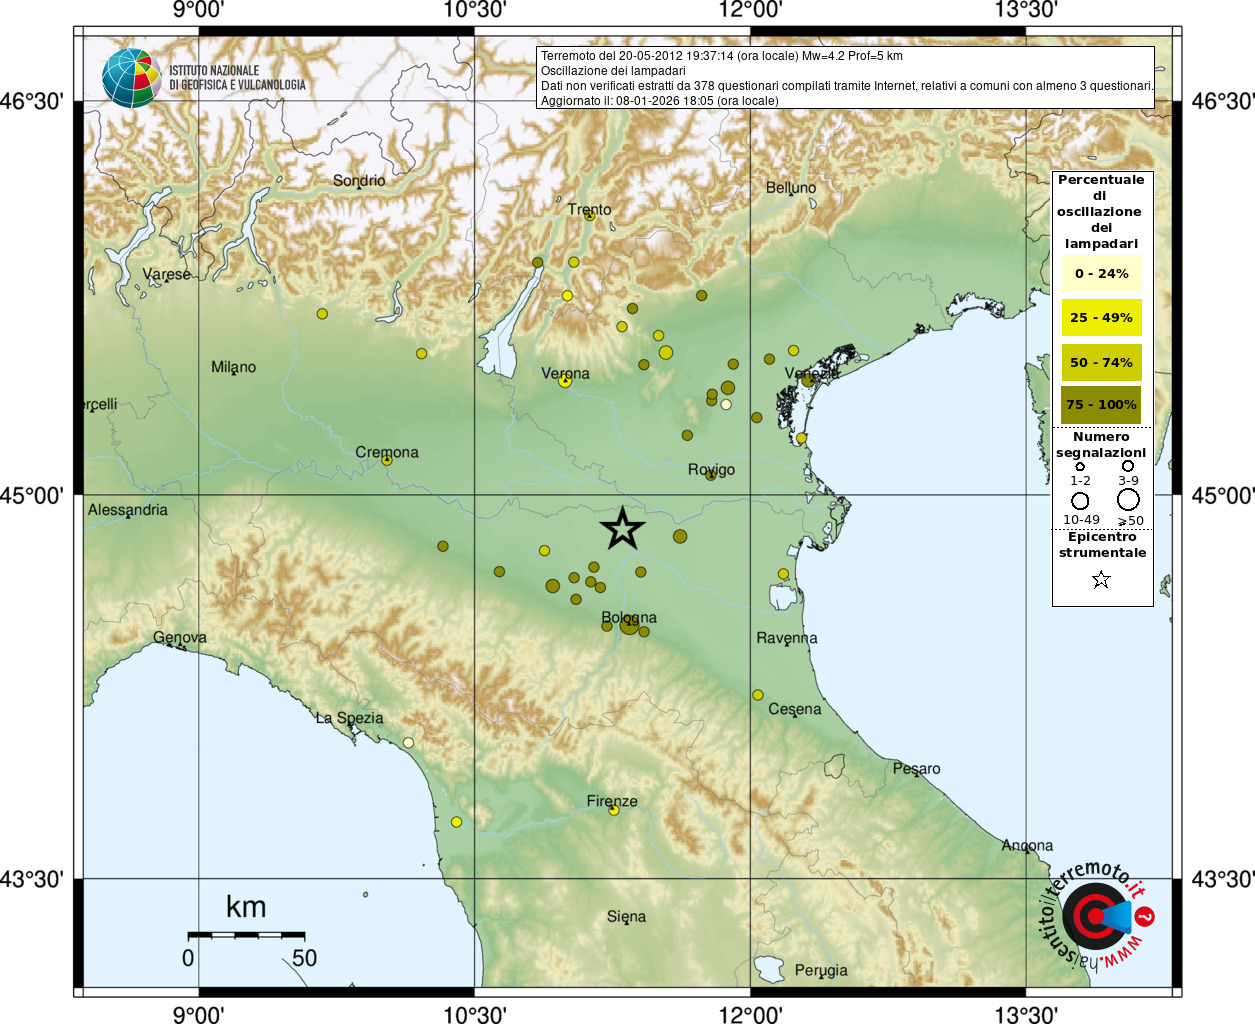
Task: Click the Varese label
Action: click(x=166, y=273)
